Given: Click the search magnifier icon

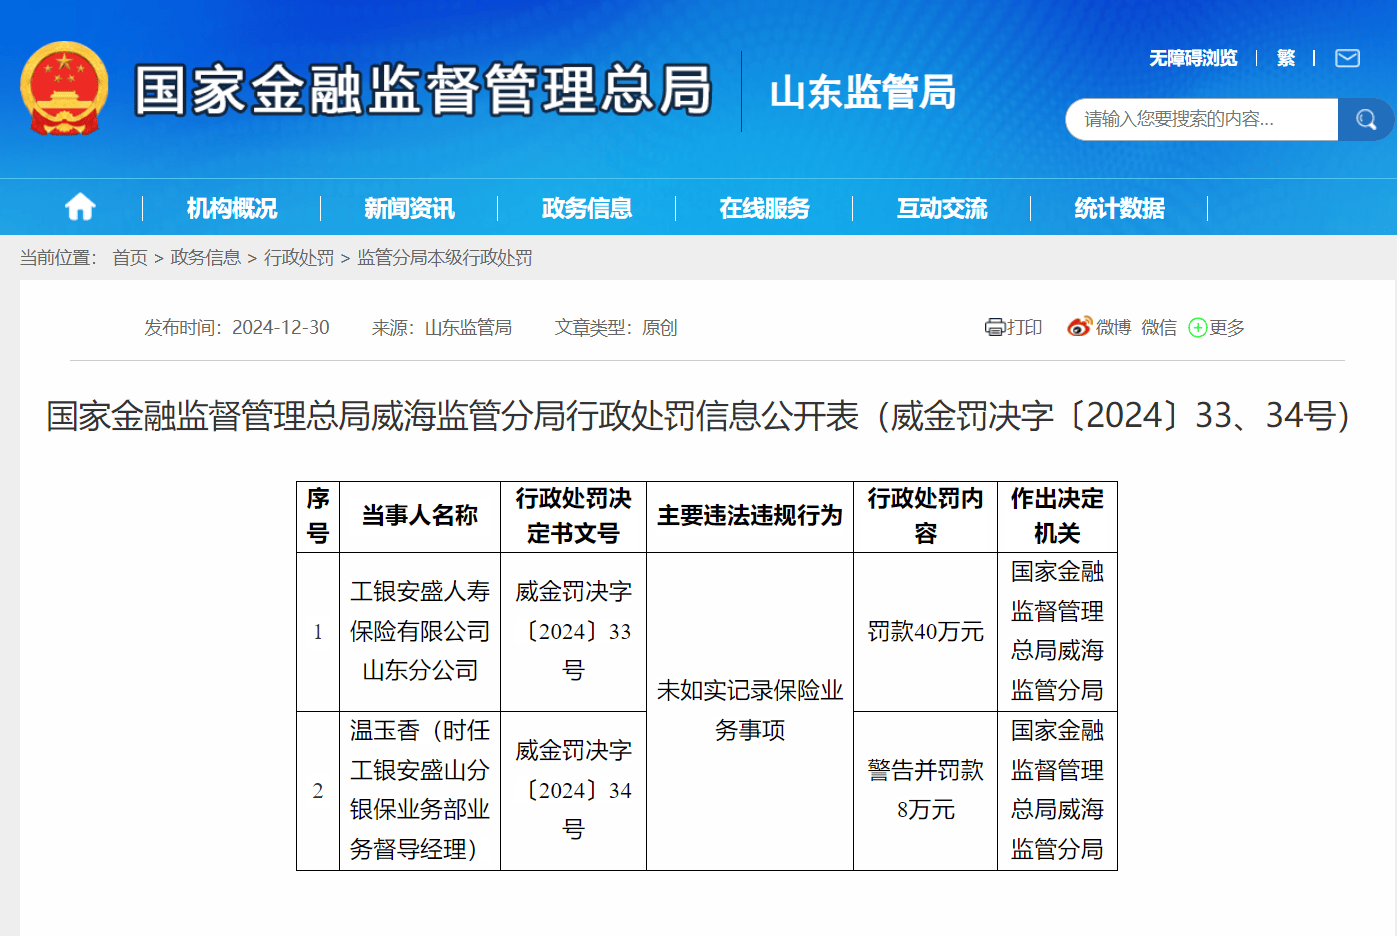Looking at the screenshot, I should pos(1366,119).
